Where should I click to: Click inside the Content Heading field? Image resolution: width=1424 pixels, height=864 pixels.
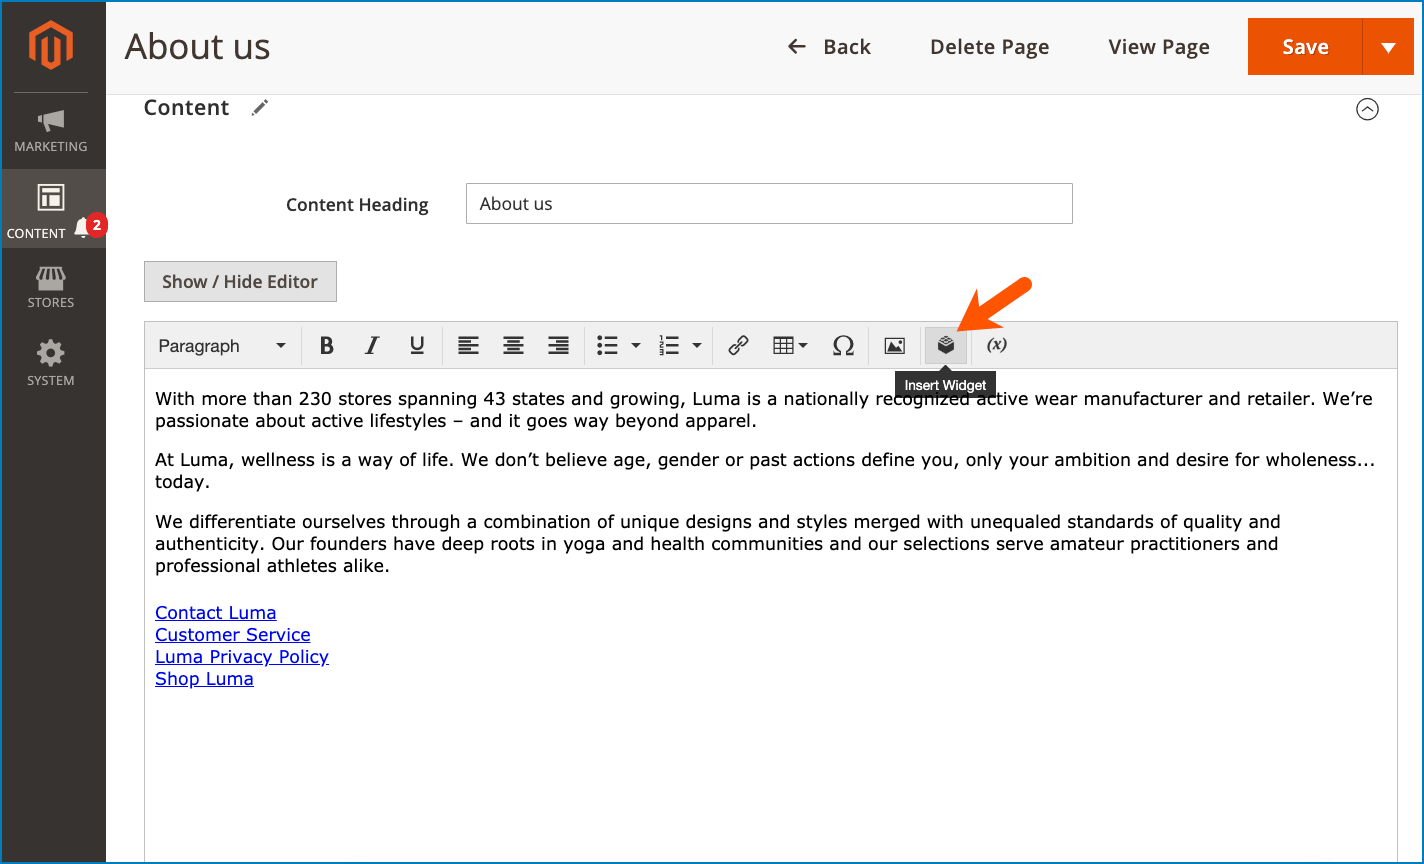click(768, 203)
